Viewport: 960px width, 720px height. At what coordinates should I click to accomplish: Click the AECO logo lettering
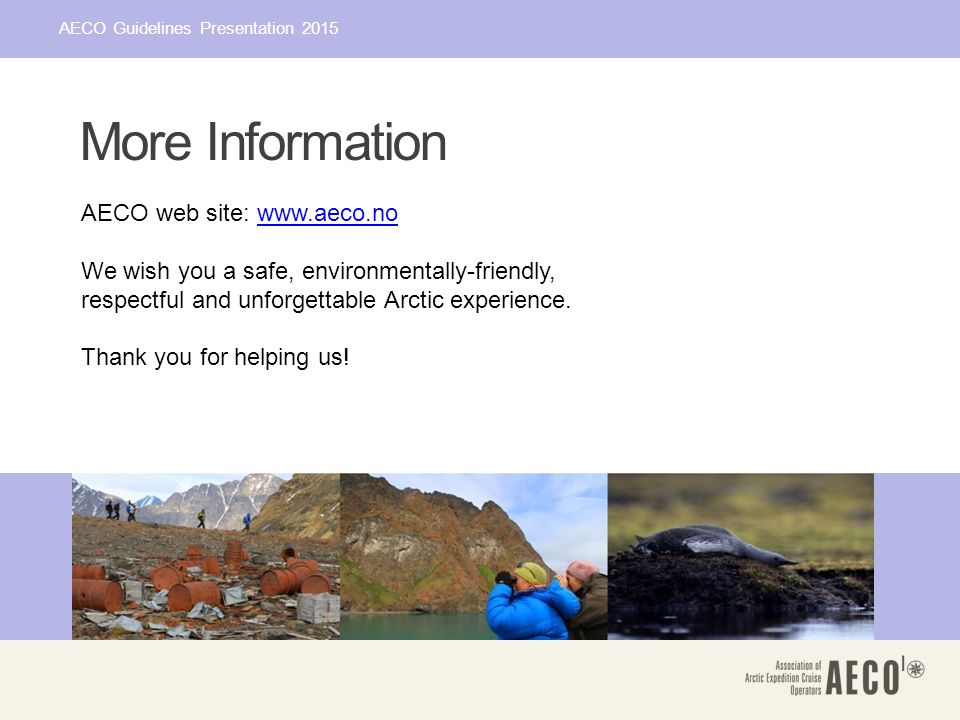coord(863,677)
